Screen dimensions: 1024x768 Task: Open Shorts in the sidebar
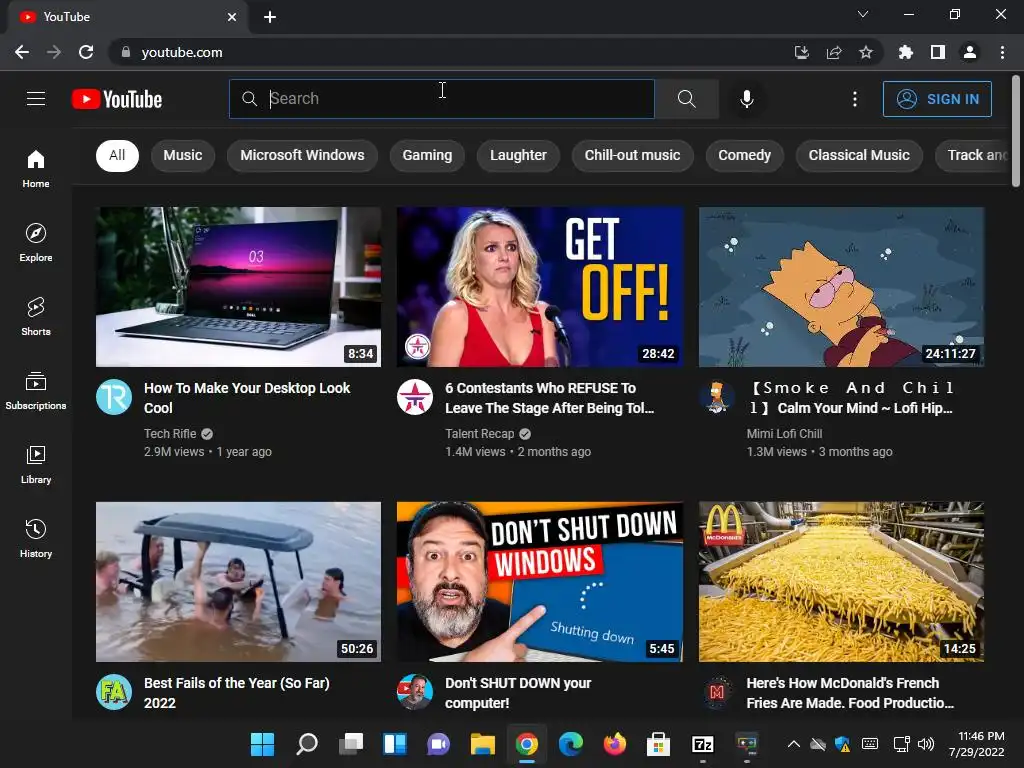(x=36, y=316)
